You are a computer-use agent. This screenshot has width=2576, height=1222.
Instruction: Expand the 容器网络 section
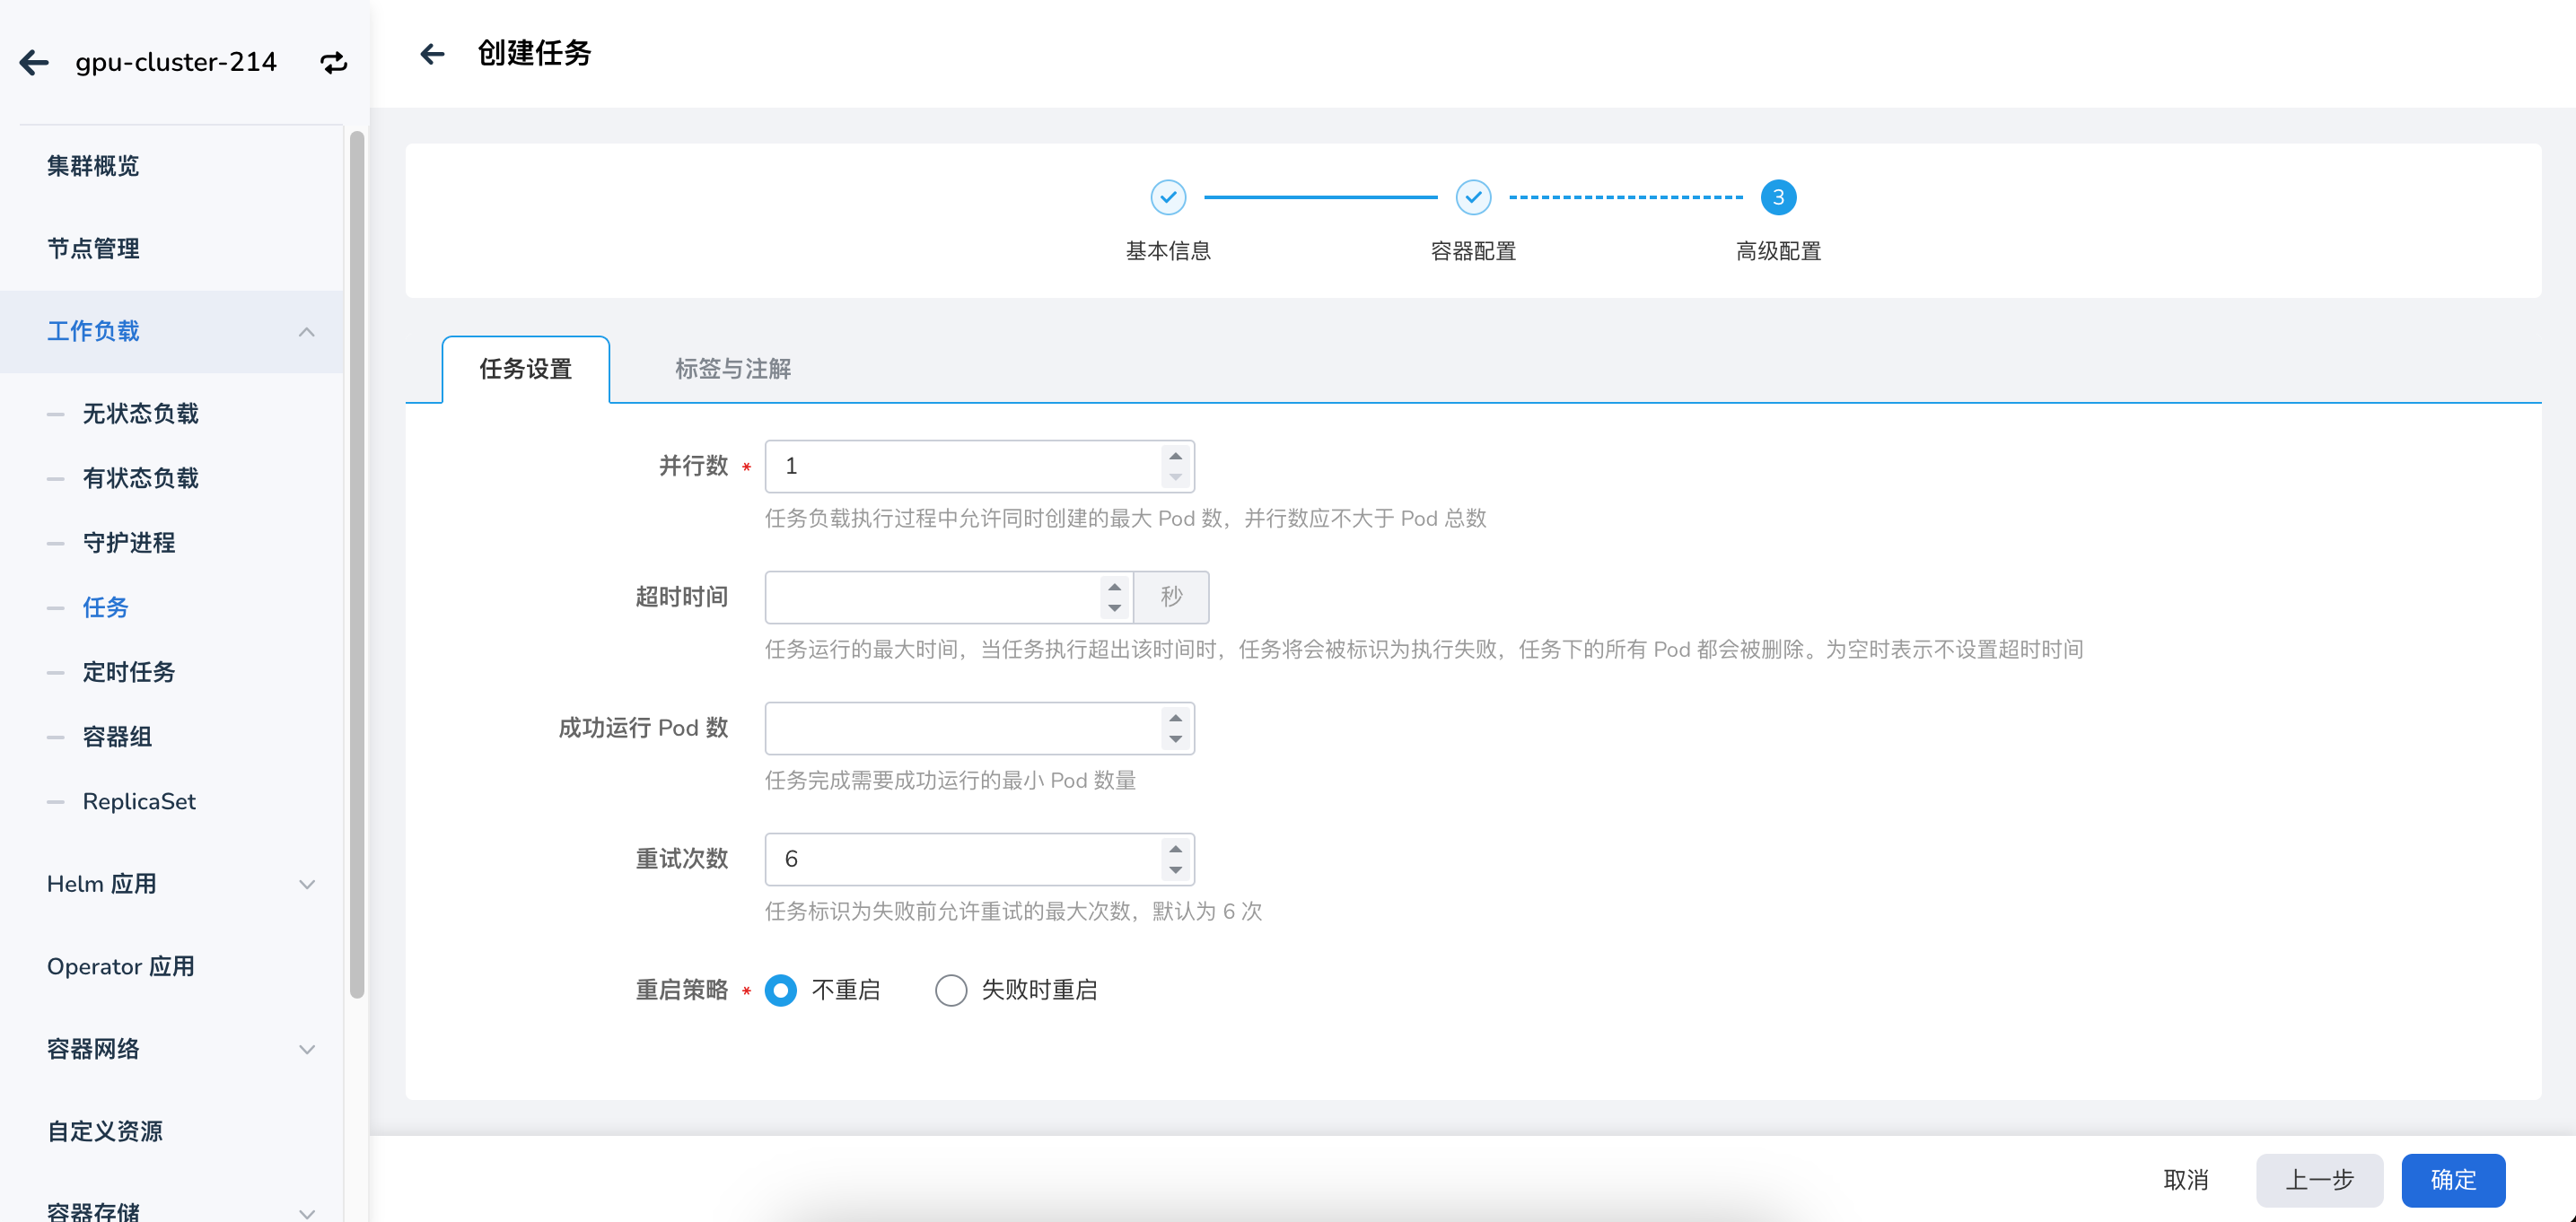tap(307, 1049)
